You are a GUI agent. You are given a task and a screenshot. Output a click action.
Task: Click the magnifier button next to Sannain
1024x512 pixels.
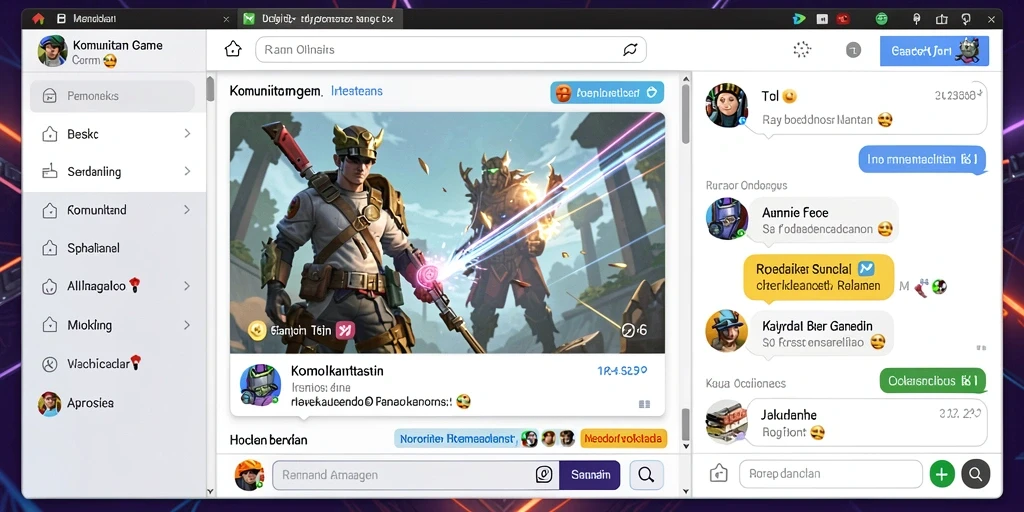click(x=647, y=475)
